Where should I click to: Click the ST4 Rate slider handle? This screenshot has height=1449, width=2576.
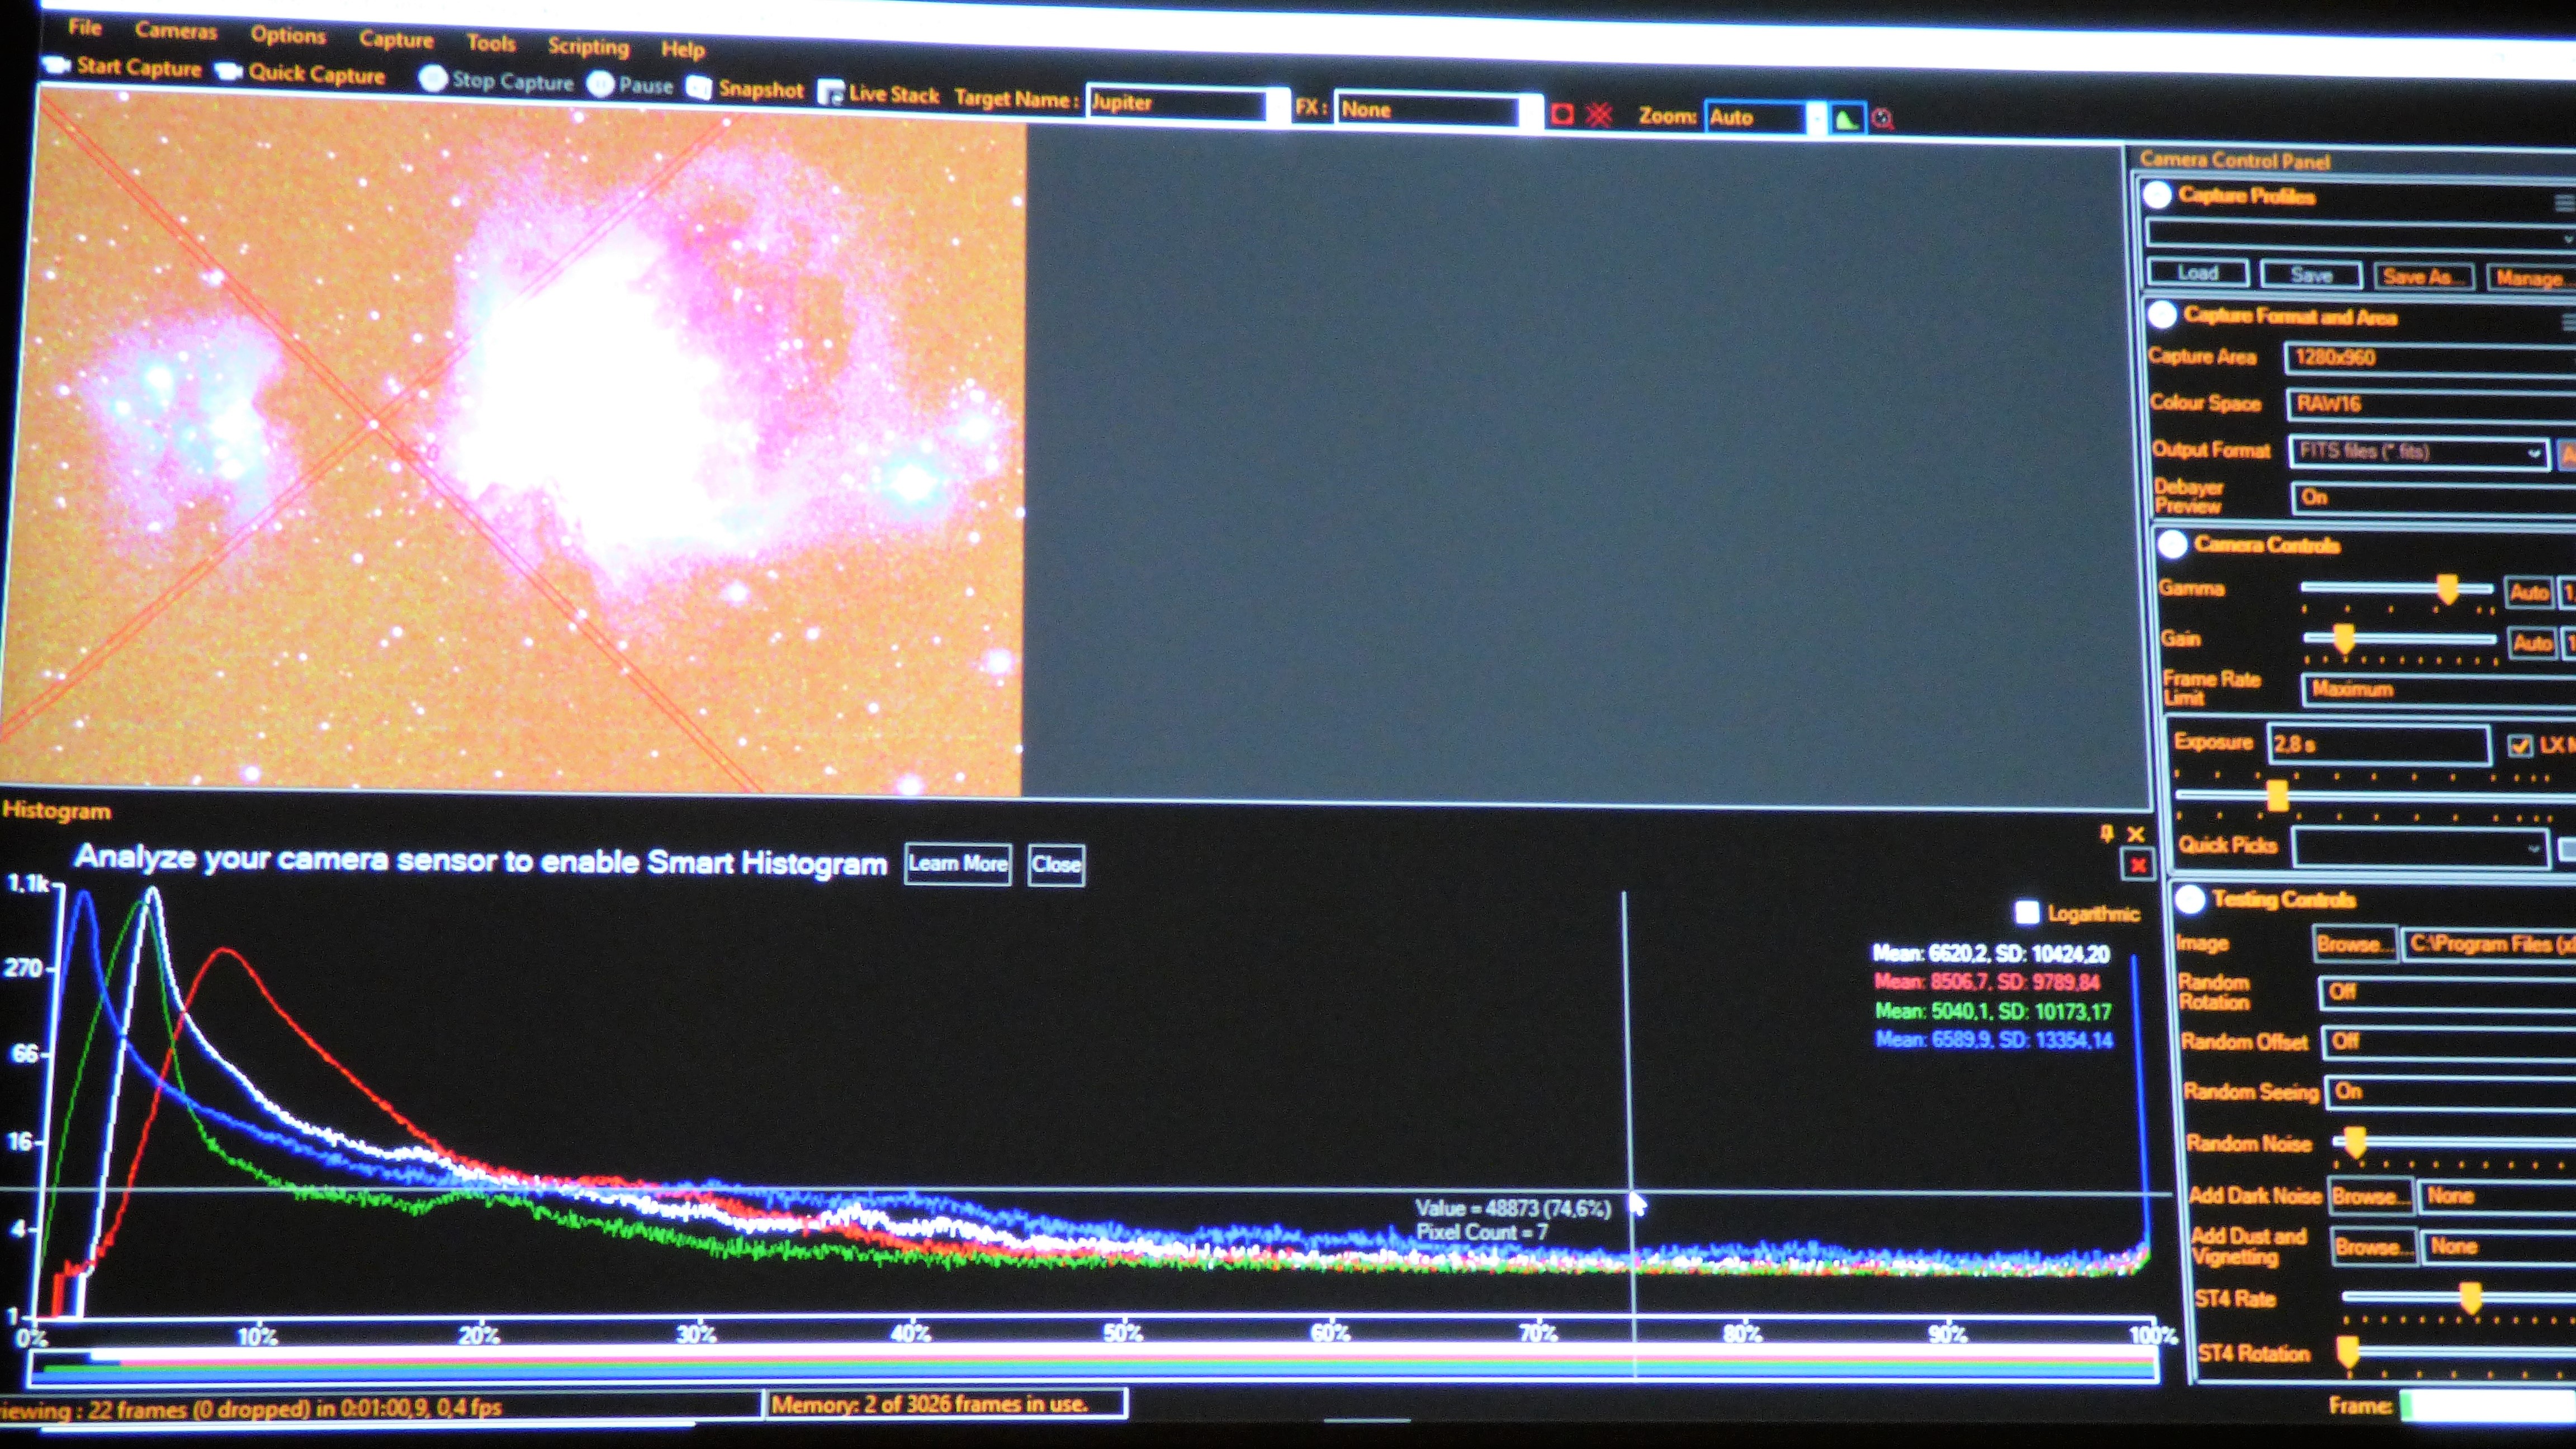click(2470, 1298)
